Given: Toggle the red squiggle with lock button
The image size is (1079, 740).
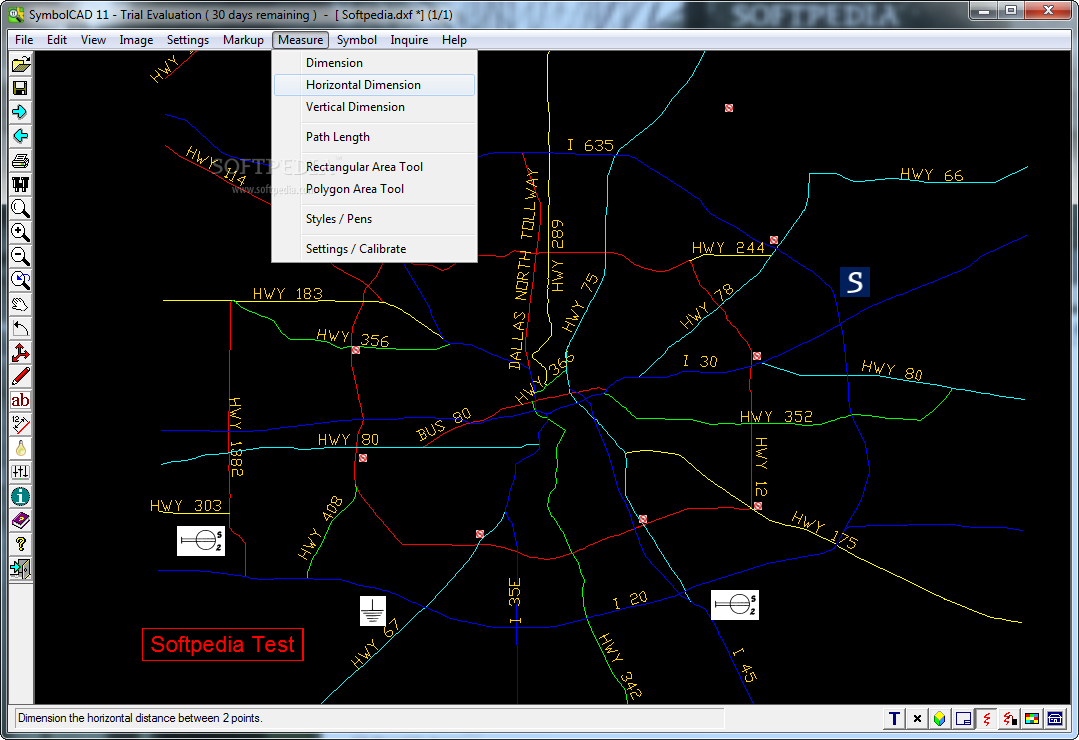Looking at the screenshot, I should coord(1009,719).
